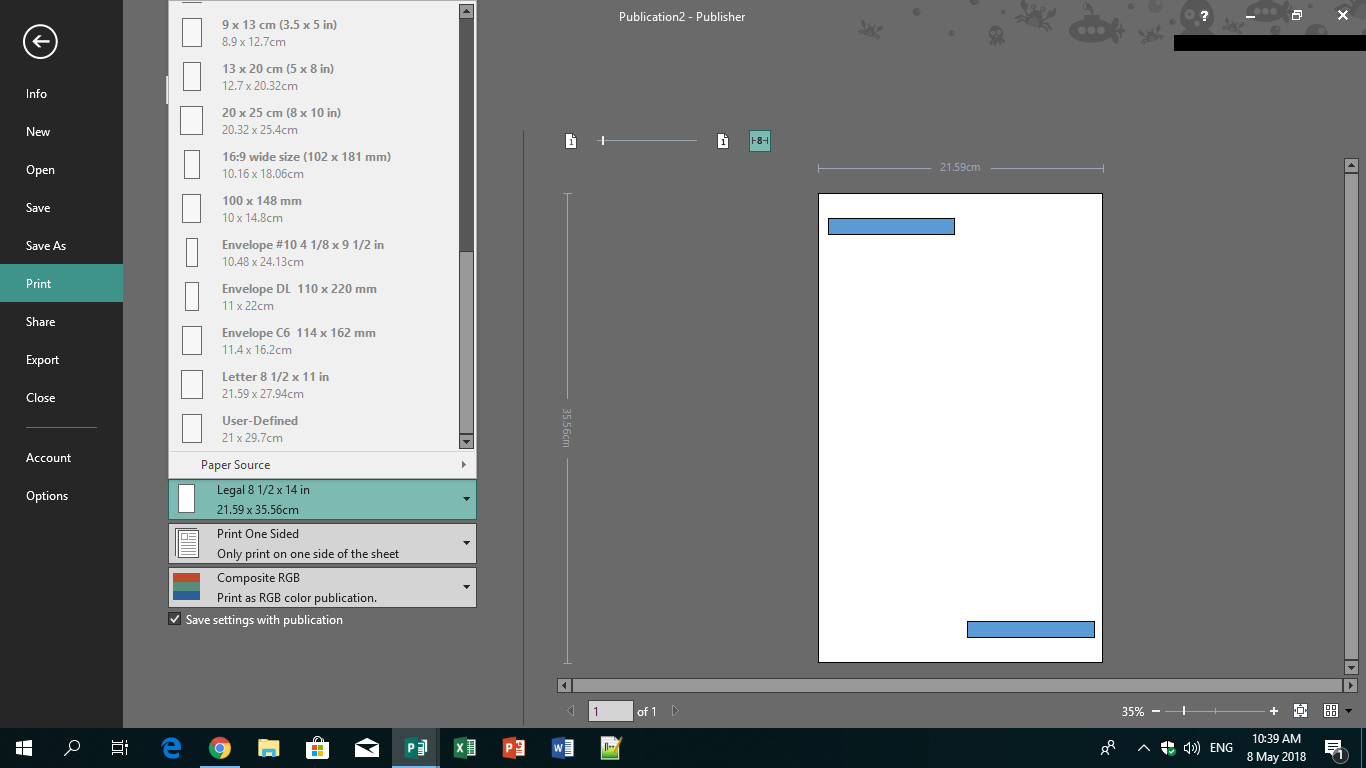Toggle the show rulers preview button
Image resolution: width=1366 pixels, height=768 pixels.
(760, 141)
